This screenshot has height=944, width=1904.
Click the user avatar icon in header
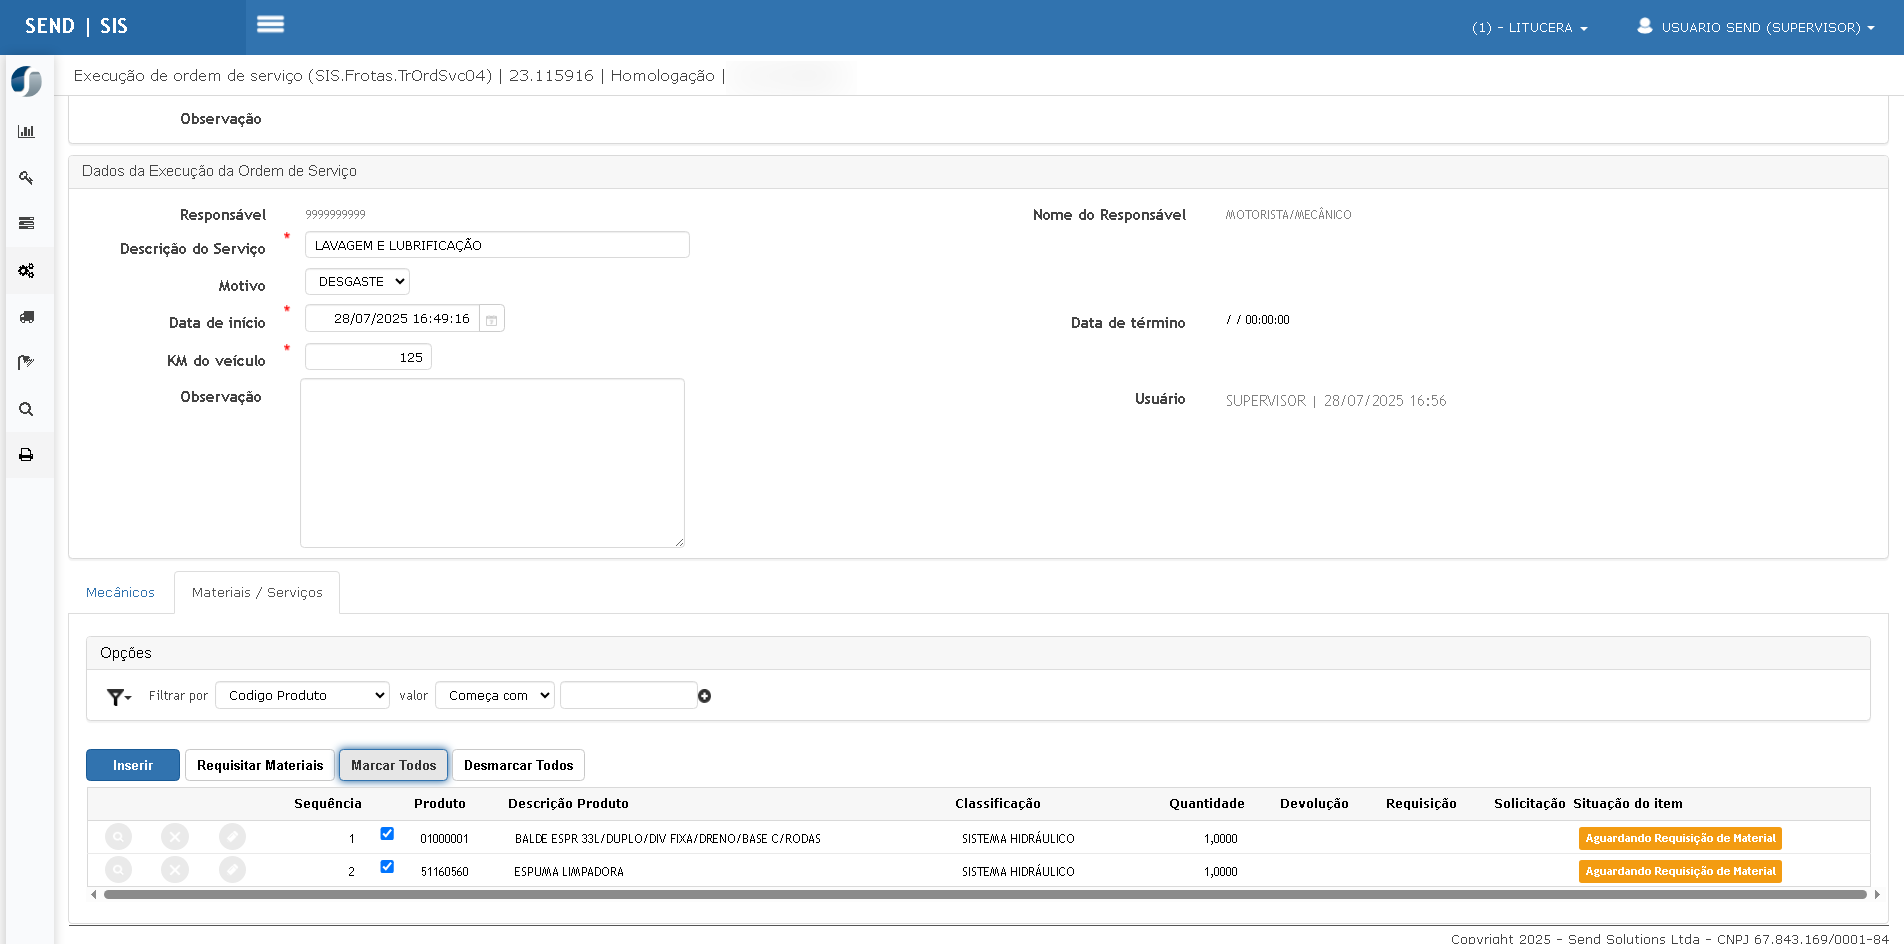[1644, 26]
